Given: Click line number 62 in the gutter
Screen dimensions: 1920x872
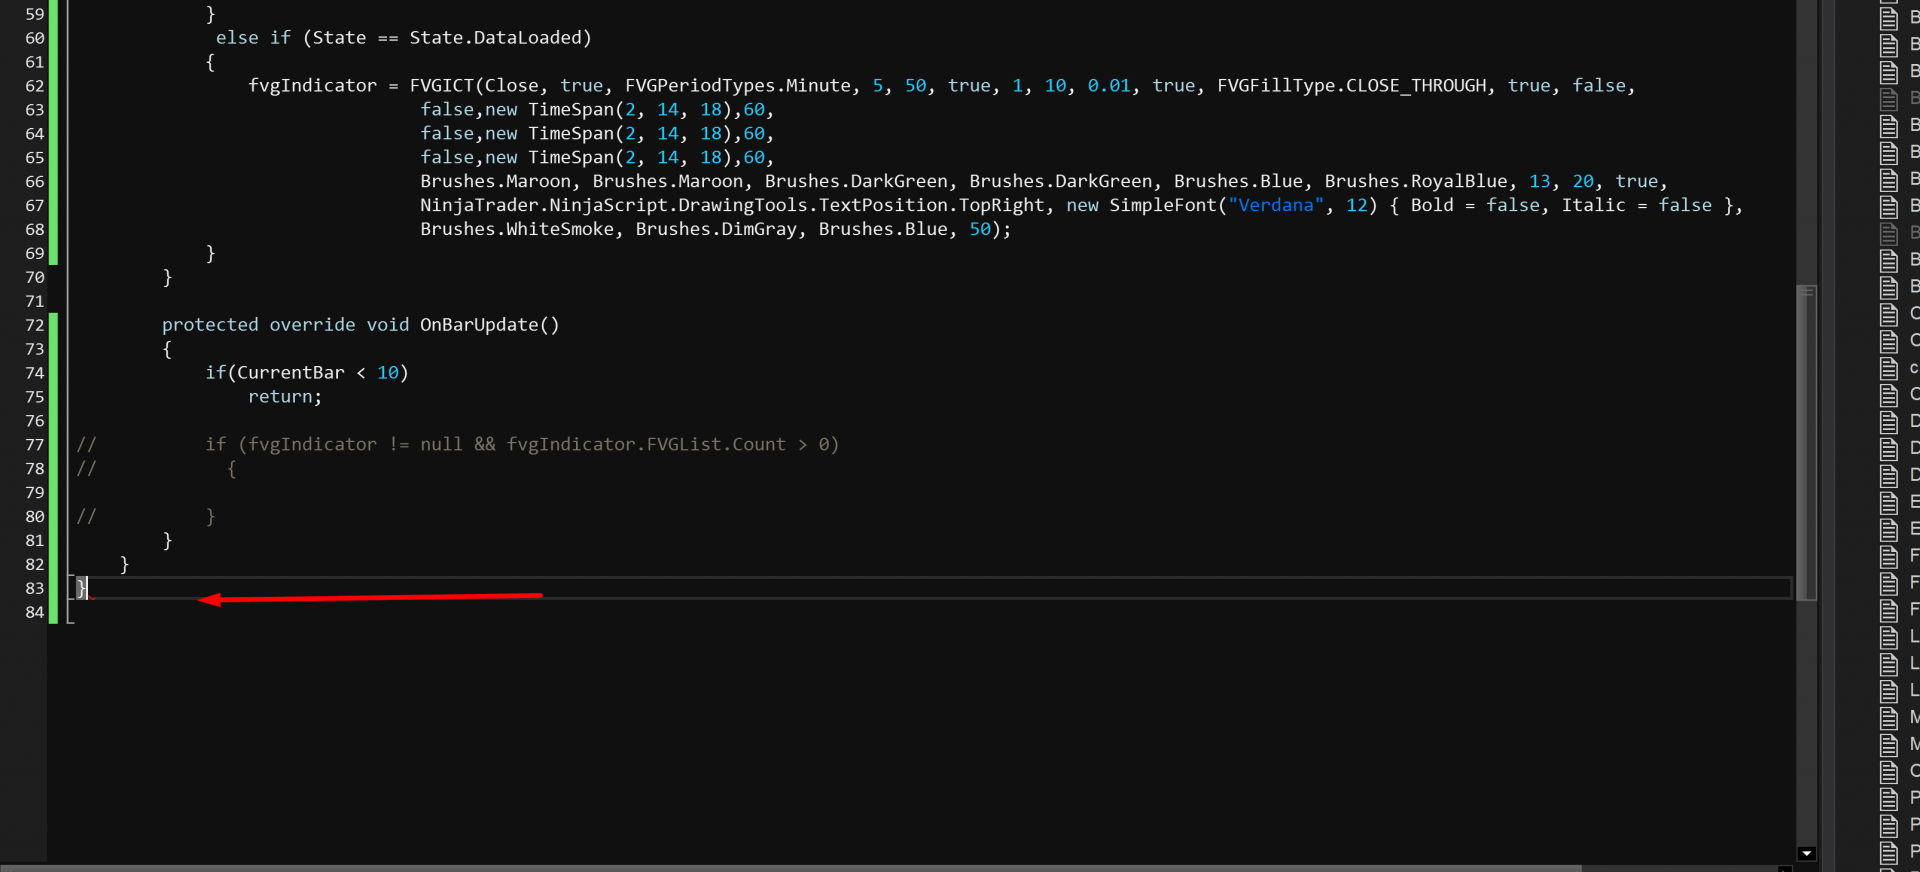Looking at the screenshot, I should point(35,86).
